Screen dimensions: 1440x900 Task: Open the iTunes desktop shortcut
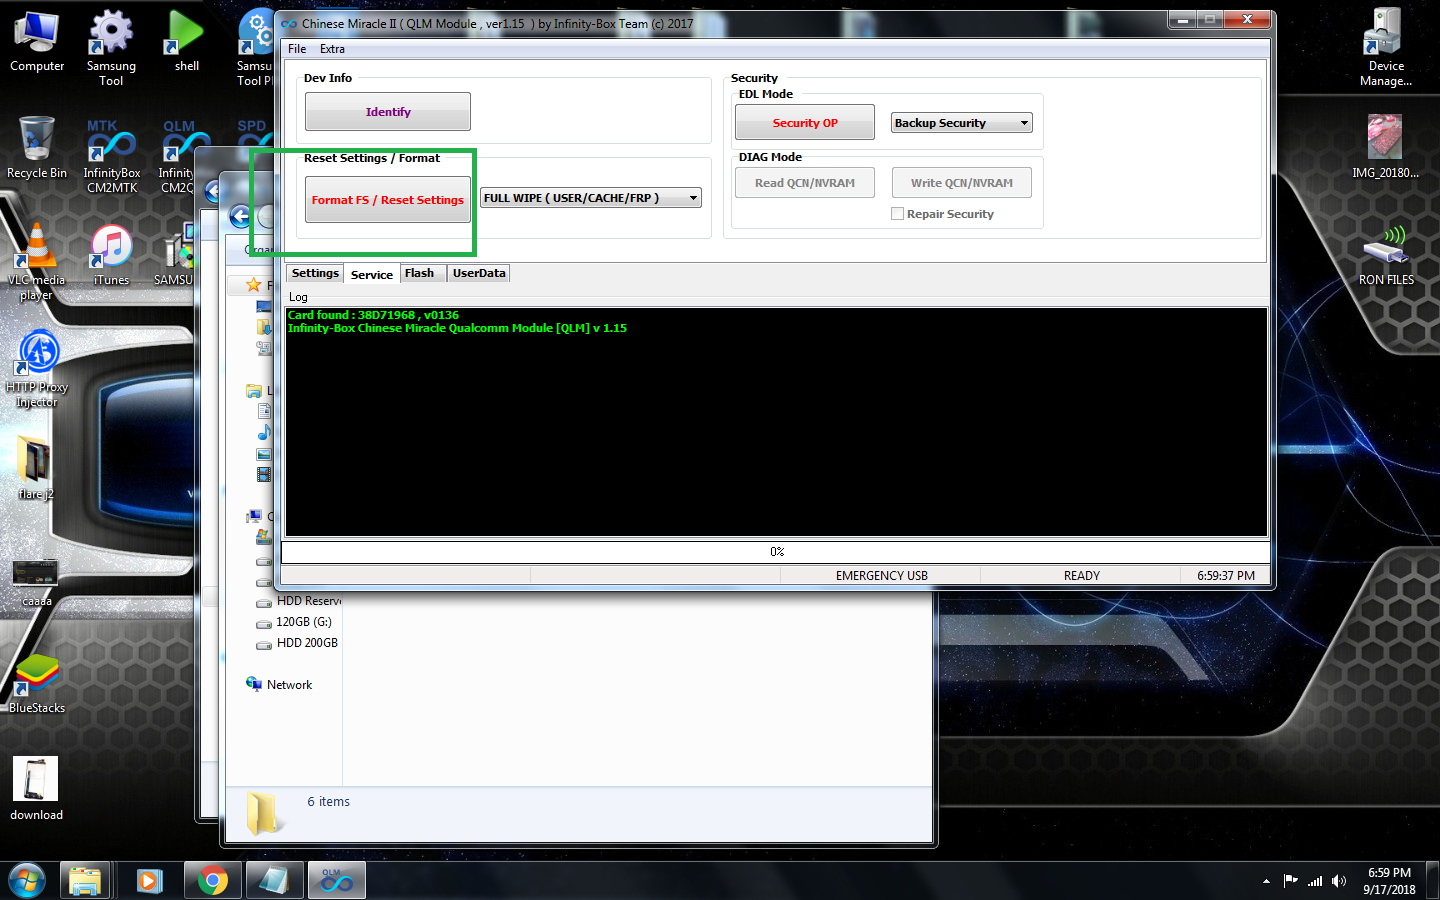point(111,255)
